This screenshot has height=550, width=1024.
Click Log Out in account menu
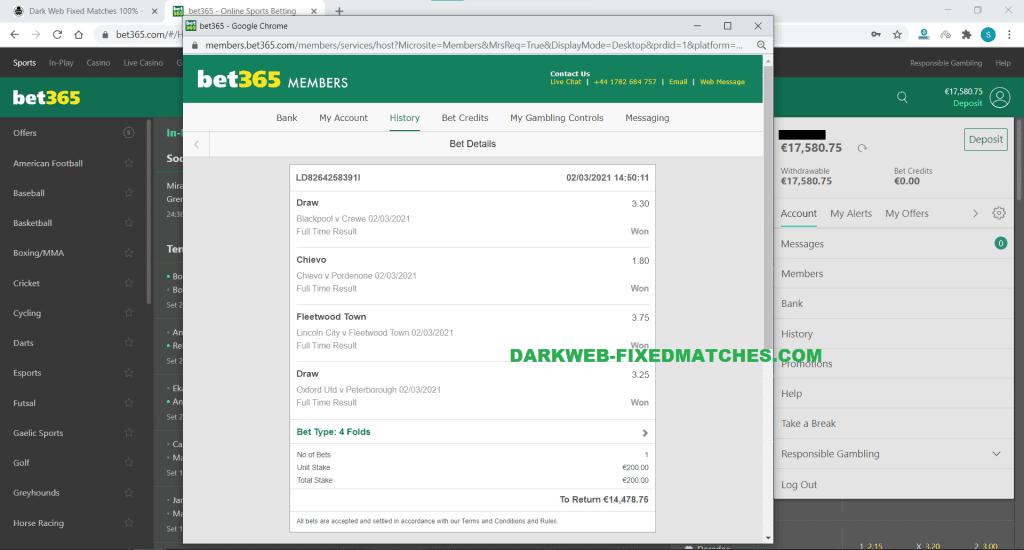pos(799,485)
